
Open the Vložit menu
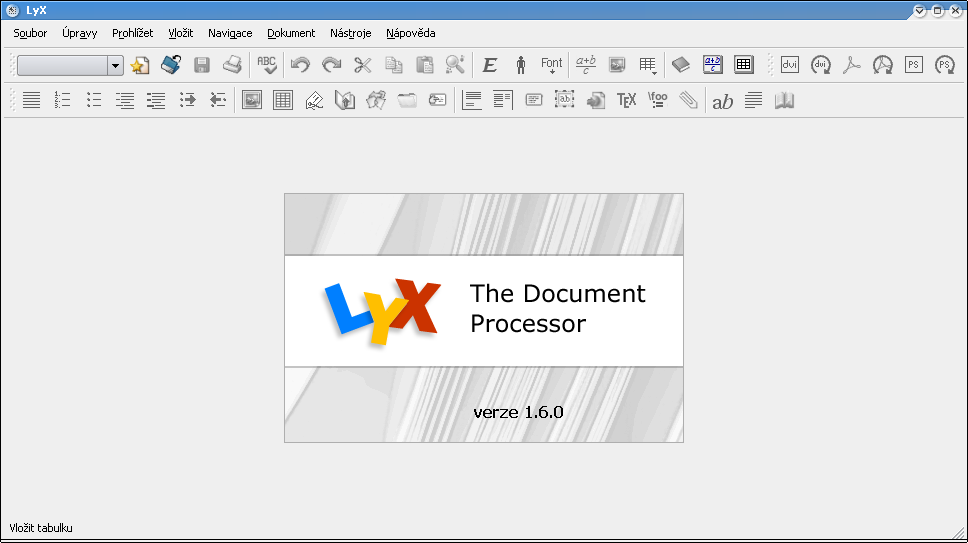click(180, 33)
